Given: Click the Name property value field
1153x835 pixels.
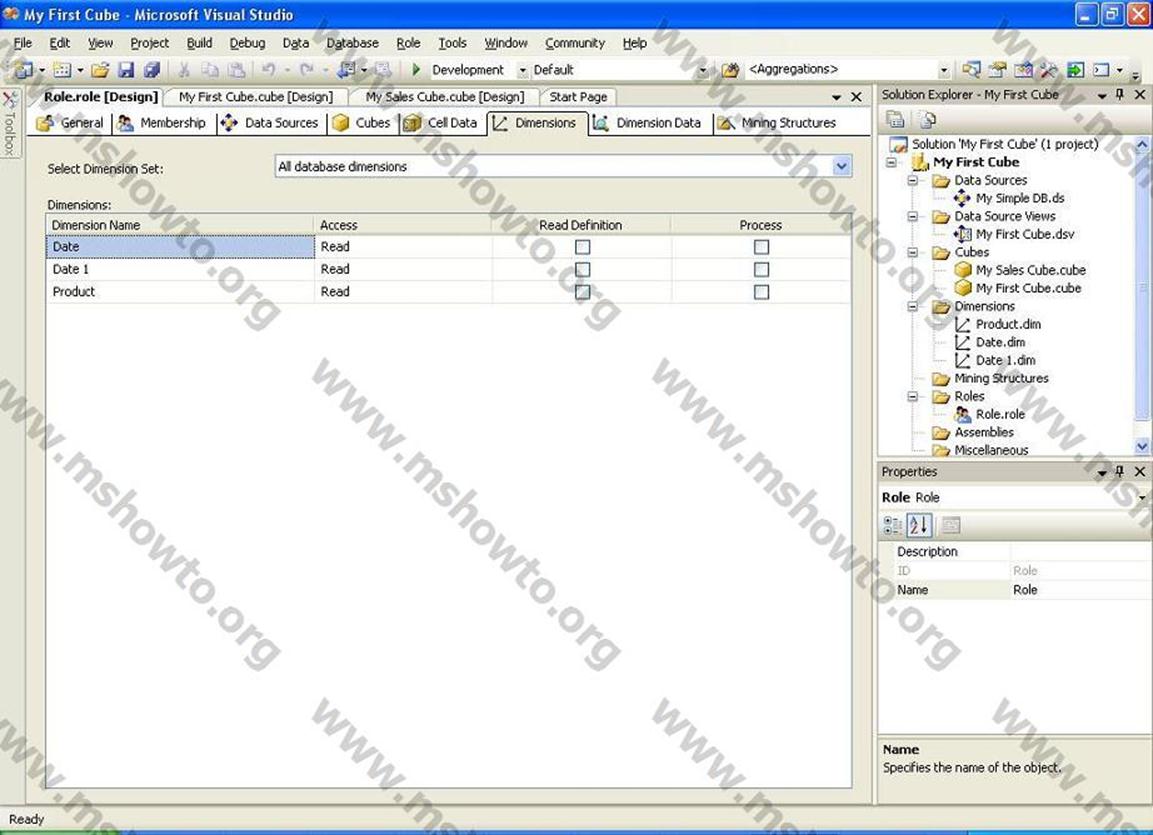Looking at the screenshot, I should [1080, 589].
